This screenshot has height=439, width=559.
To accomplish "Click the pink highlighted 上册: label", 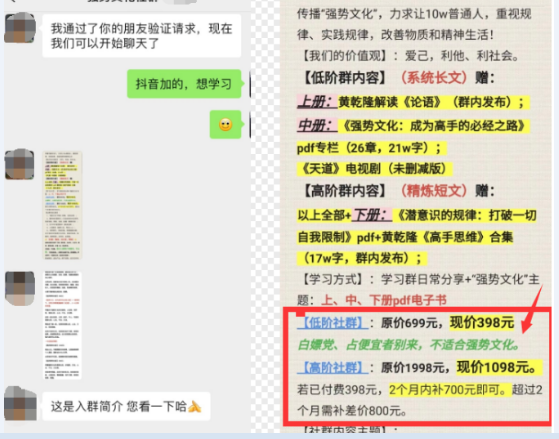I will [x=317, y=102].
